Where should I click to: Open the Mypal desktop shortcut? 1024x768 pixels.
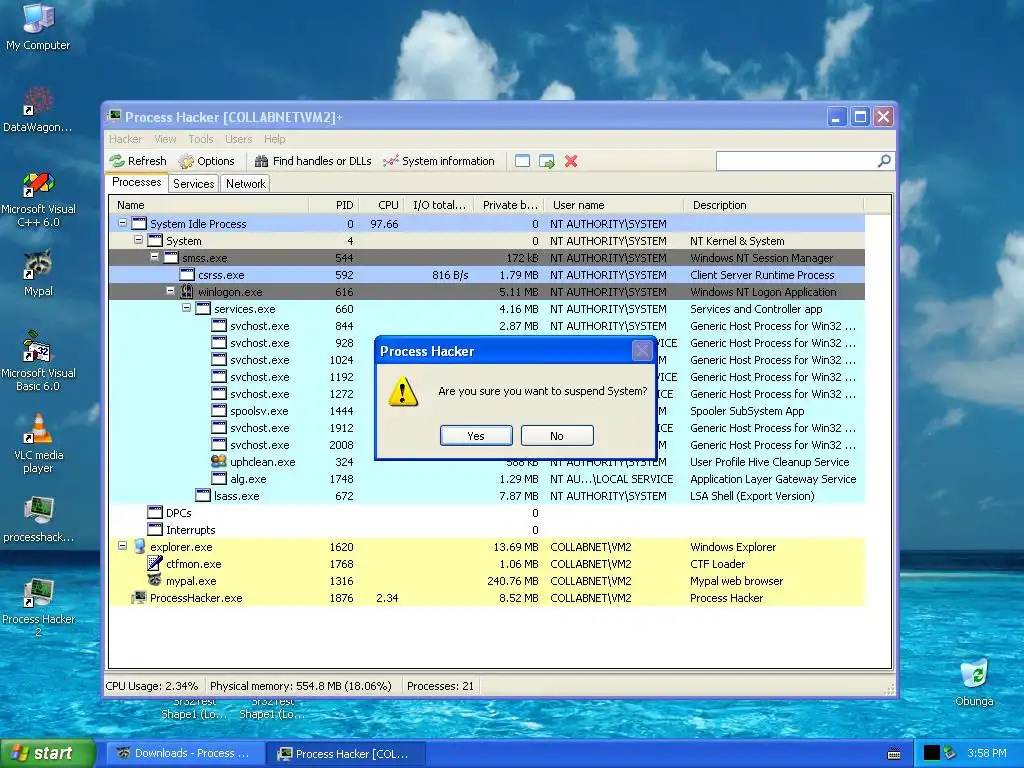click(38, 273)
